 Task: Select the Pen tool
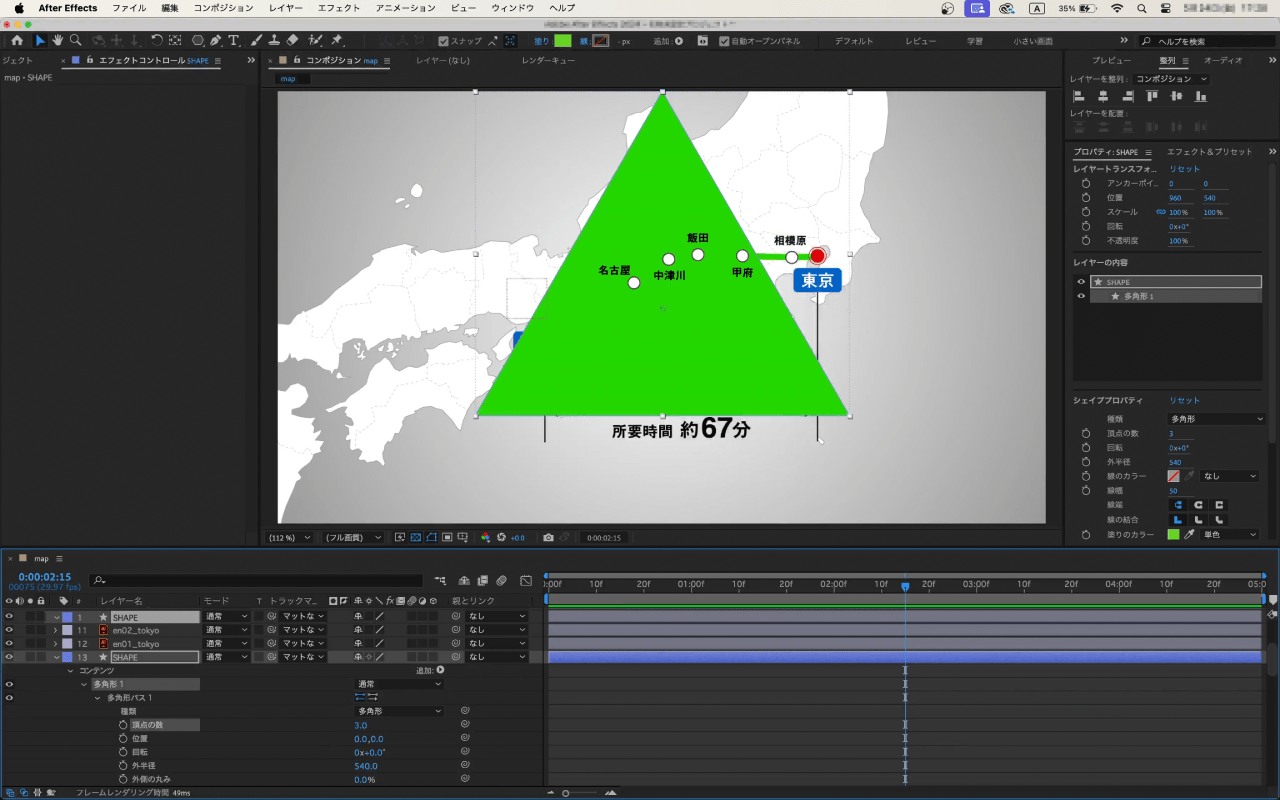(216, 40)
